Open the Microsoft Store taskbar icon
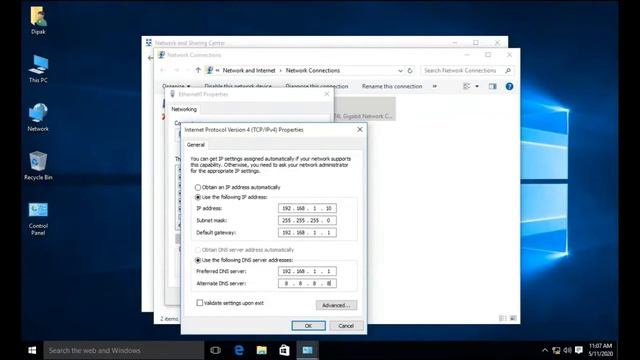640x360 pixels. (284, 350)
